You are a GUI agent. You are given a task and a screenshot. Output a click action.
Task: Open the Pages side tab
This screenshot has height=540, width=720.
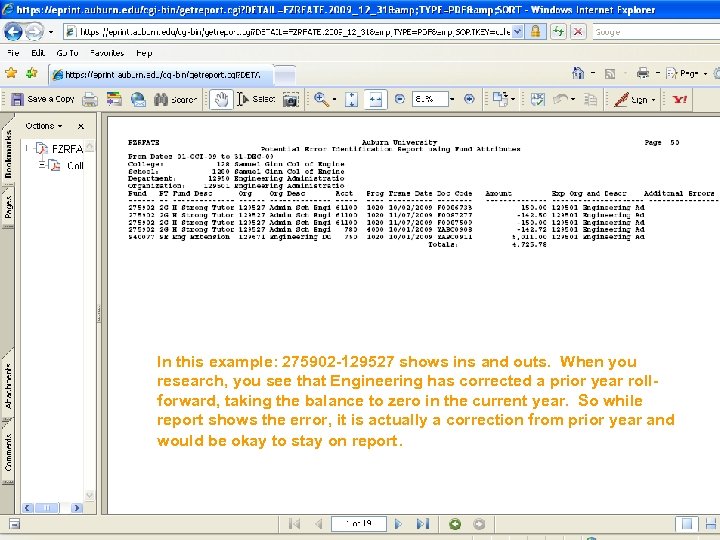(8, 208)
